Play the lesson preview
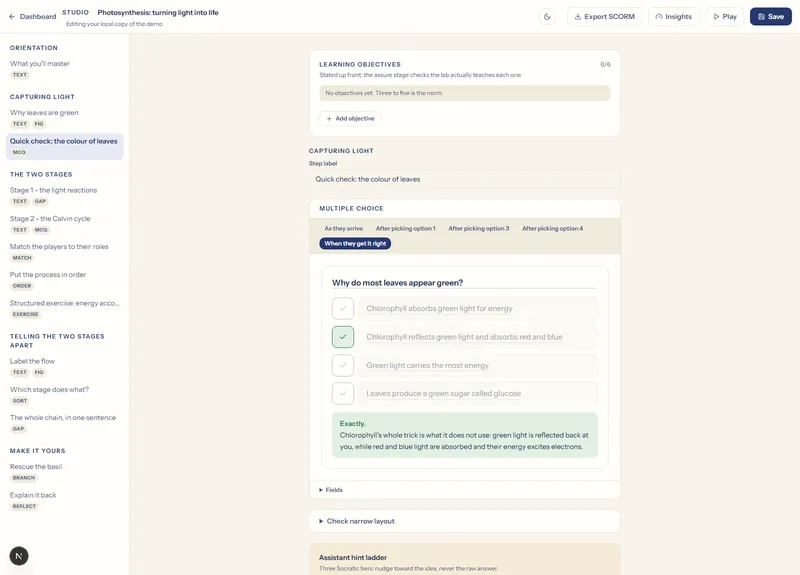The width and height of the screenshot is (800, 575). [x=724, y=16]
